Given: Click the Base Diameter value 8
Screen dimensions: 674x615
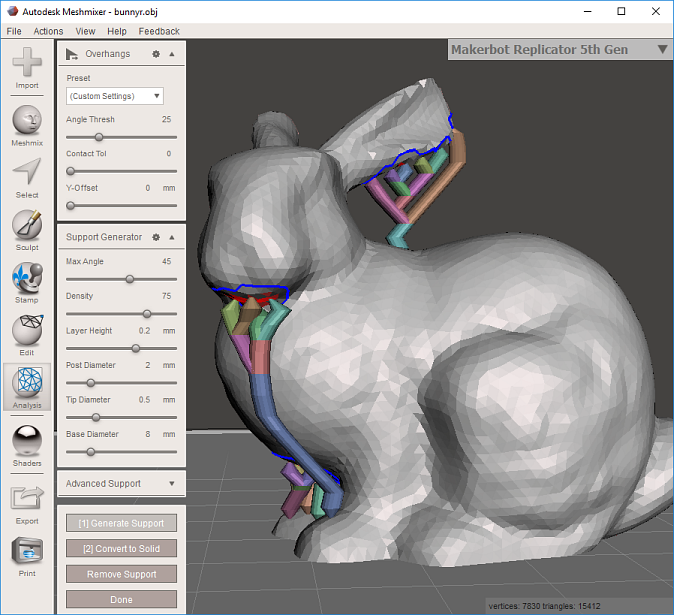Looking at the screenshot, I should click(x=148, y=434).
